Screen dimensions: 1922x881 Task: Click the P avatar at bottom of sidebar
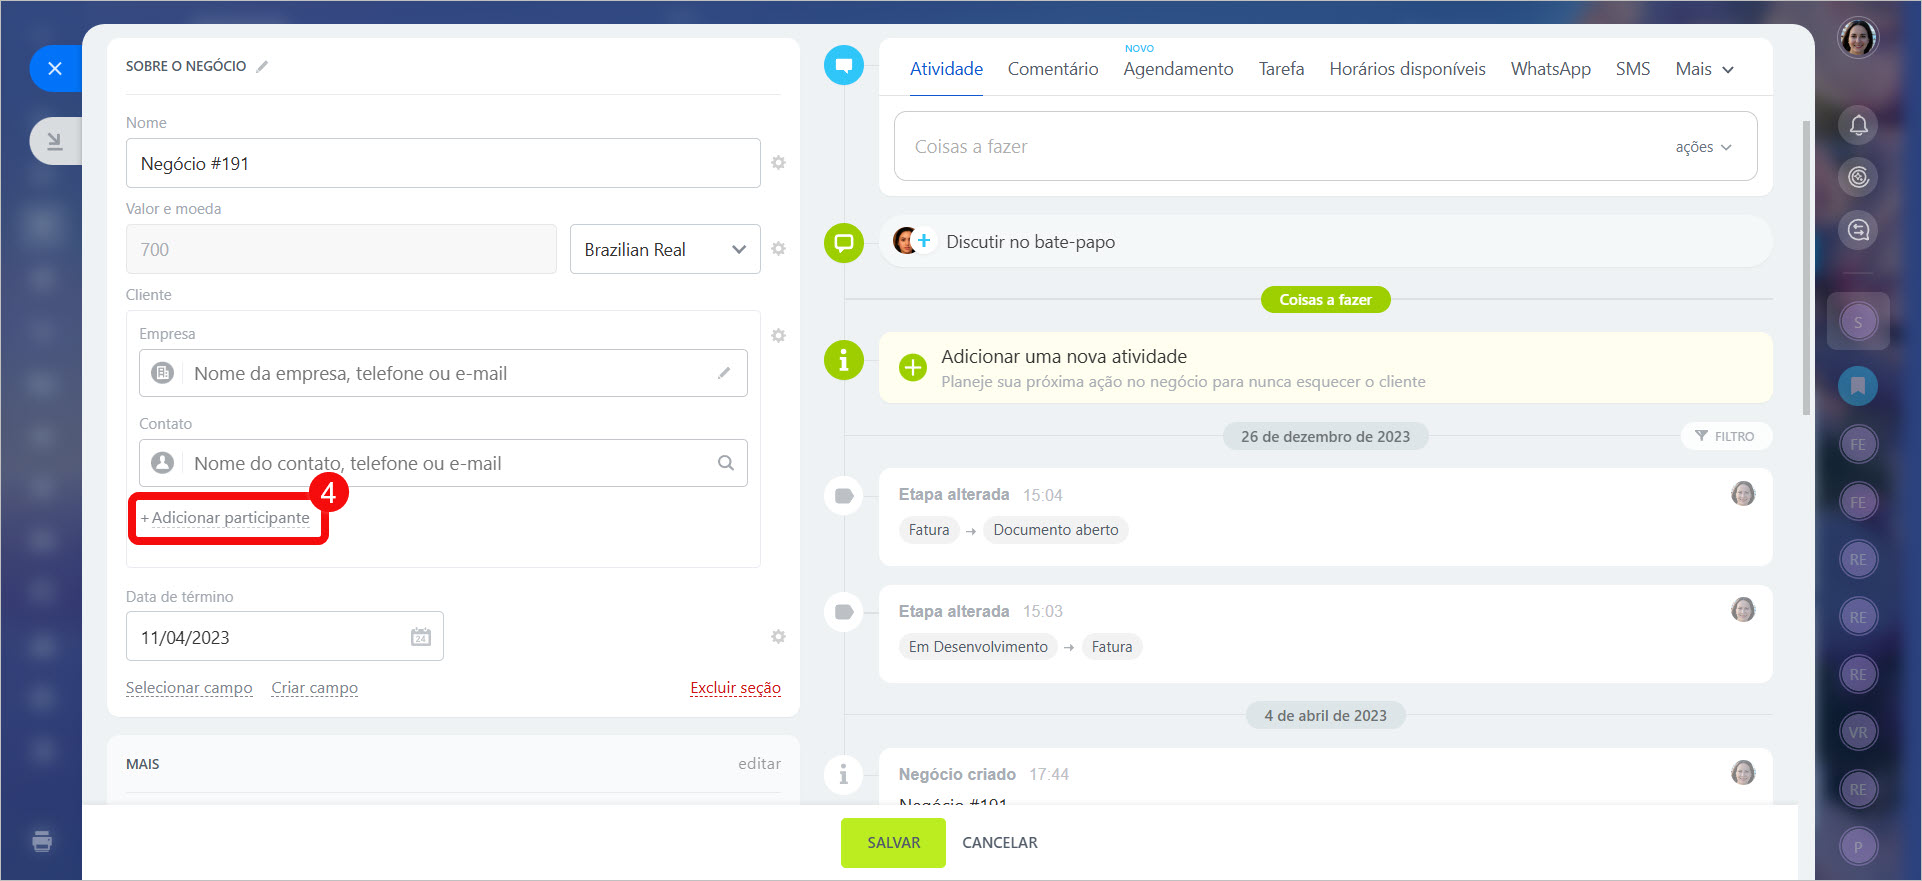coord(1858,847)
